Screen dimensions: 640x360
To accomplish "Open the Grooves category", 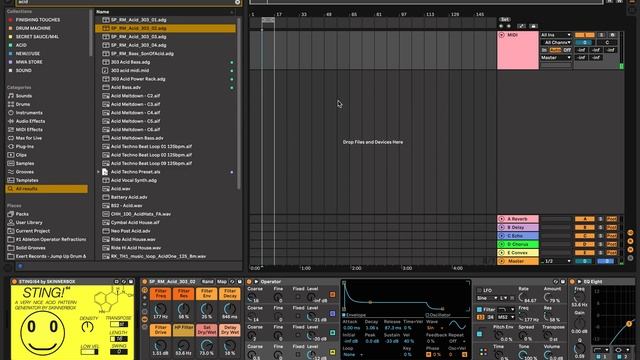I will click(x=24, y=172).
